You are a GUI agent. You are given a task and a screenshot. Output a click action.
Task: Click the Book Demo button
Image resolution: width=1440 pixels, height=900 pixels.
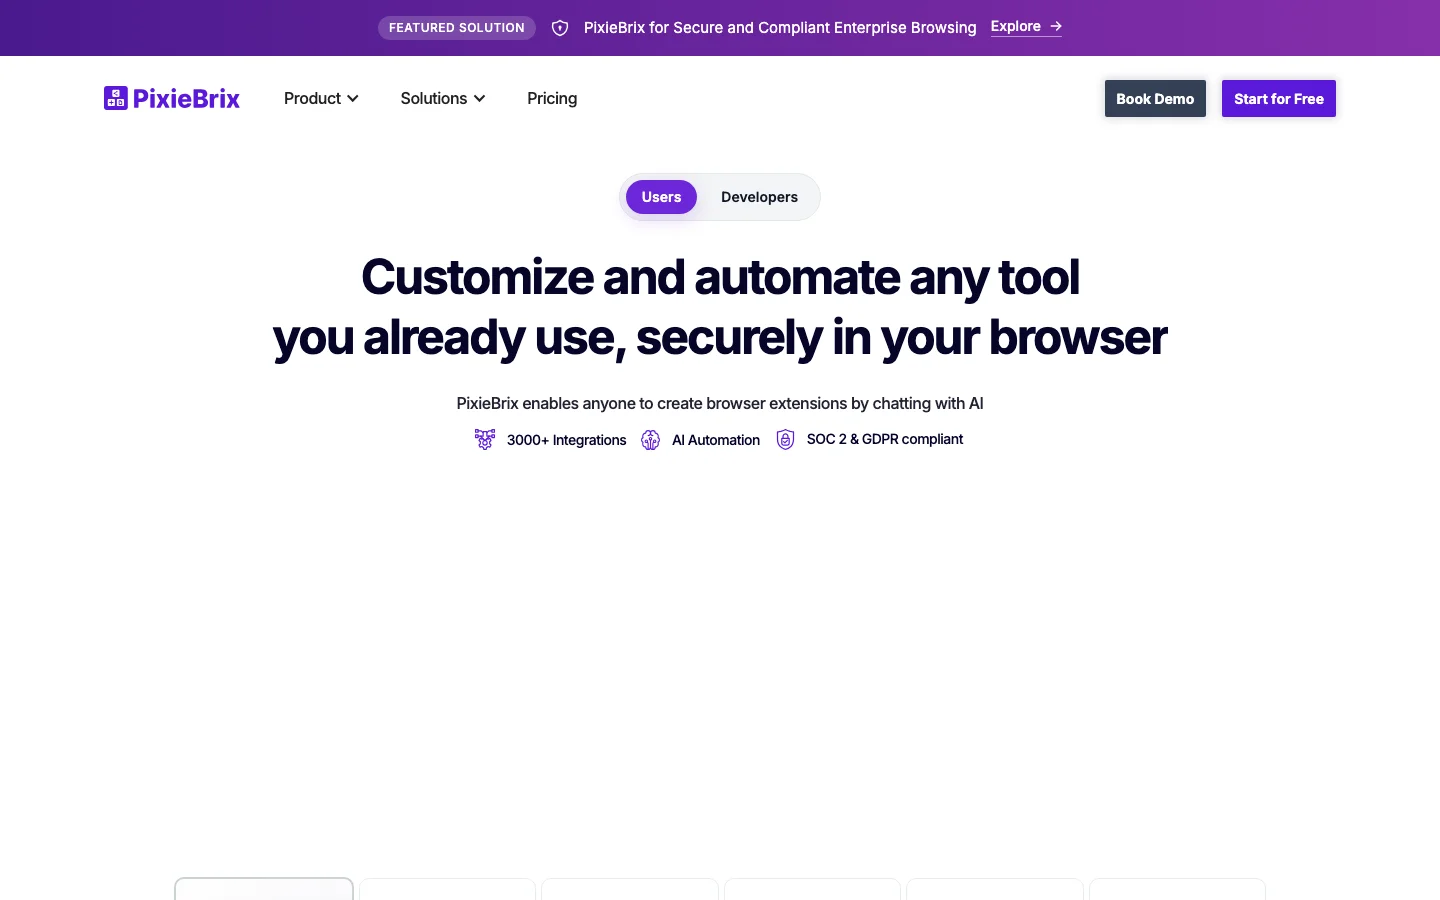(1155, 98)
